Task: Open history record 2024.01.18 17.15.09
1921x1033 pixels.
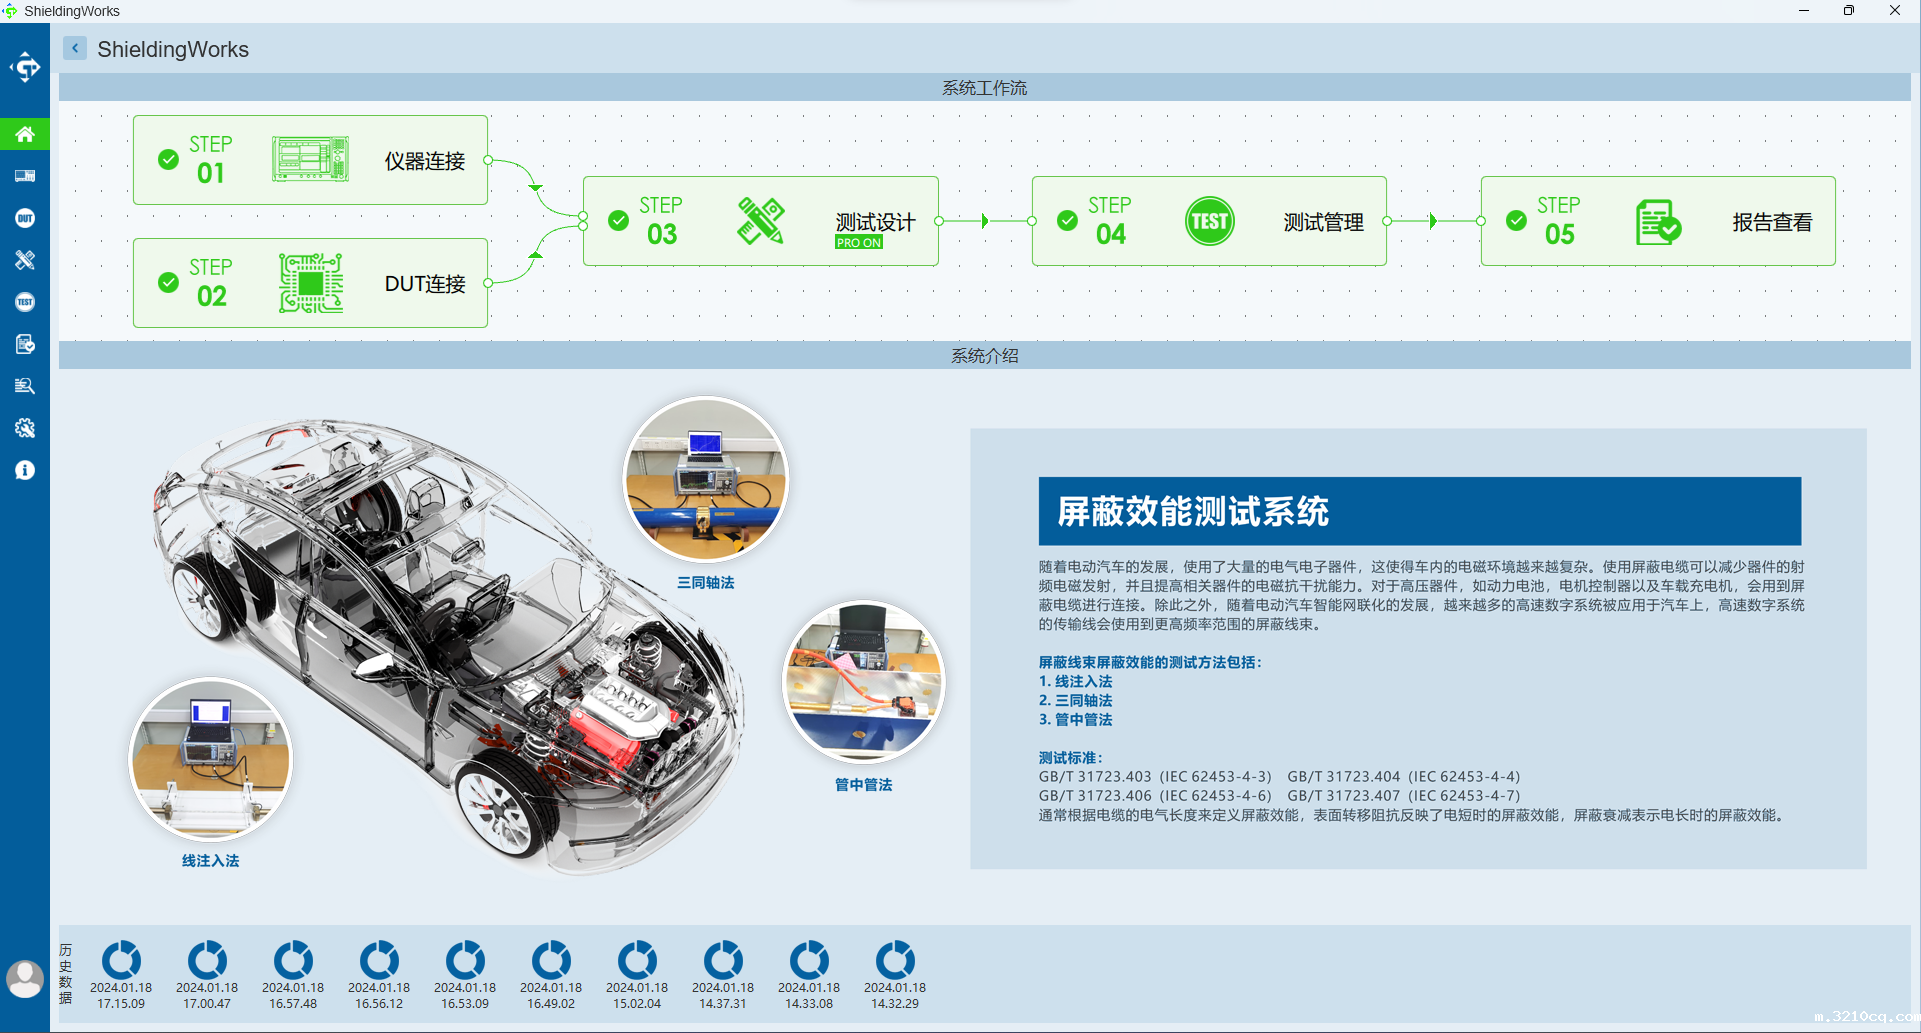Action: coord(121,975)
